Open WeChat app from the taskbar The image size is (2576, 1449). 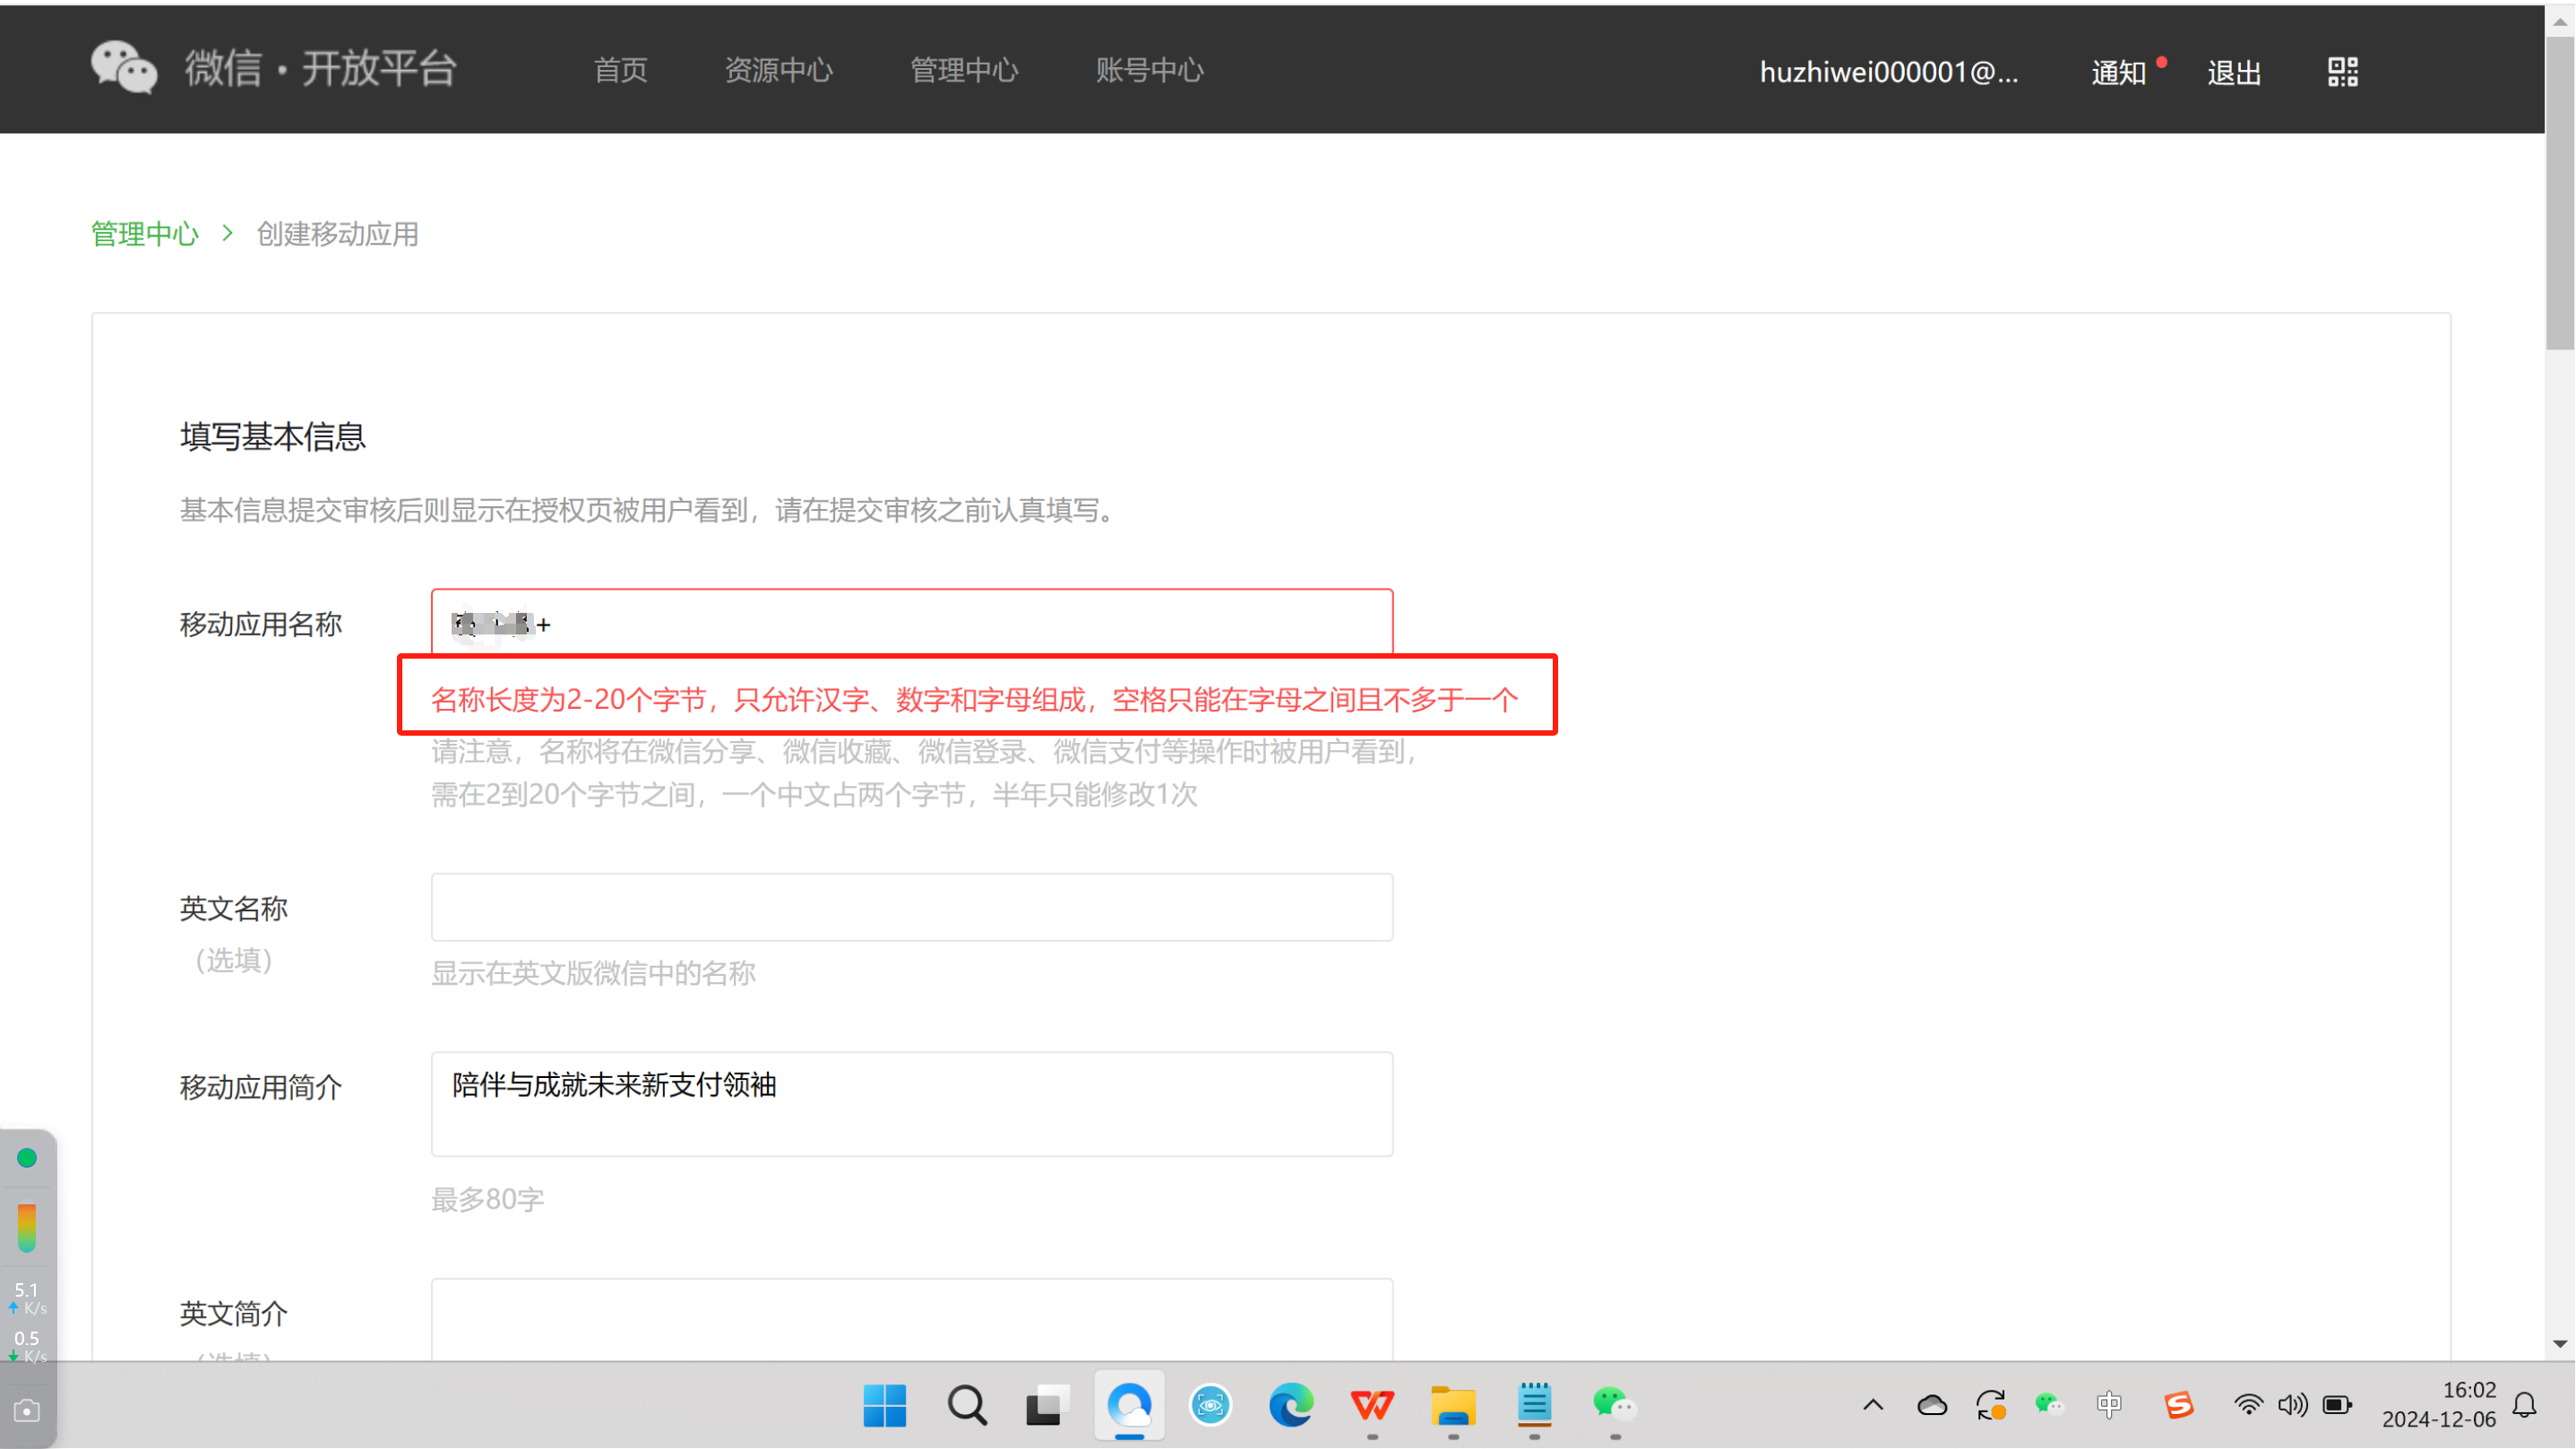point(1613,1405)
